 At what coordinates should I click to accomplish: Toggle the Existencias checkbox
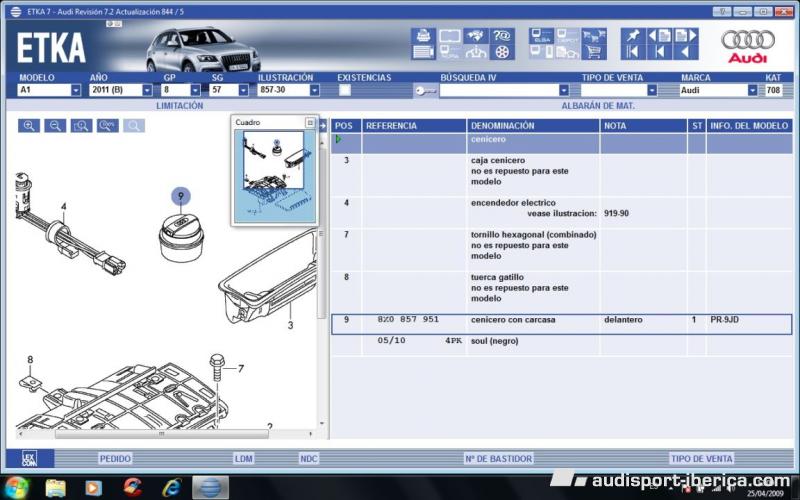pyautogui.click(x=345, y=90)
